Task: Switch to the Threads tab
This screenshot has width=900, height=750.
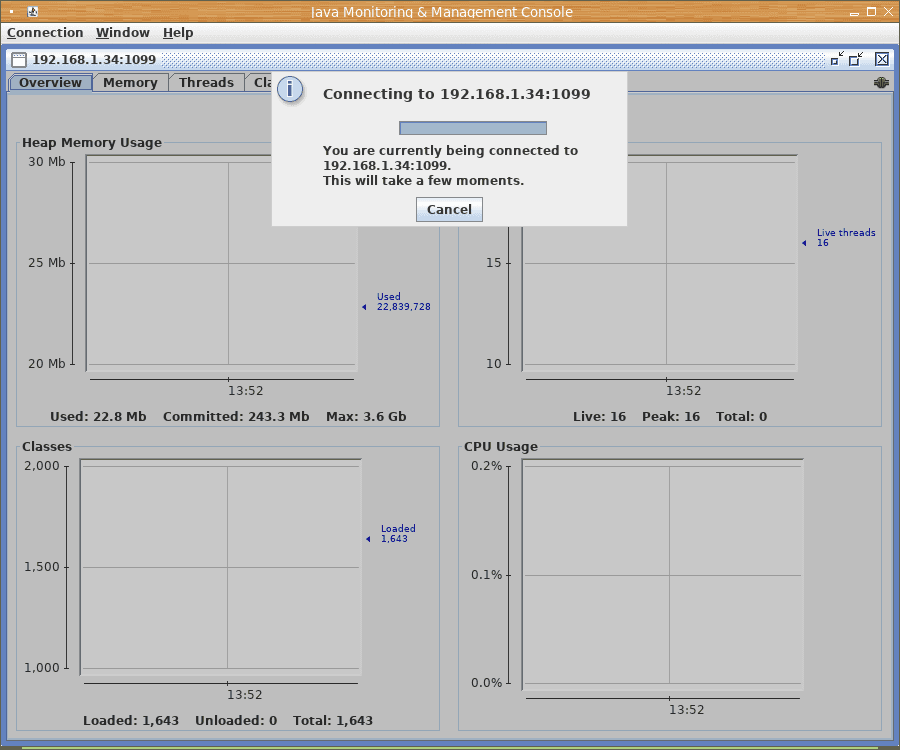Action: [x=206, y=83]
